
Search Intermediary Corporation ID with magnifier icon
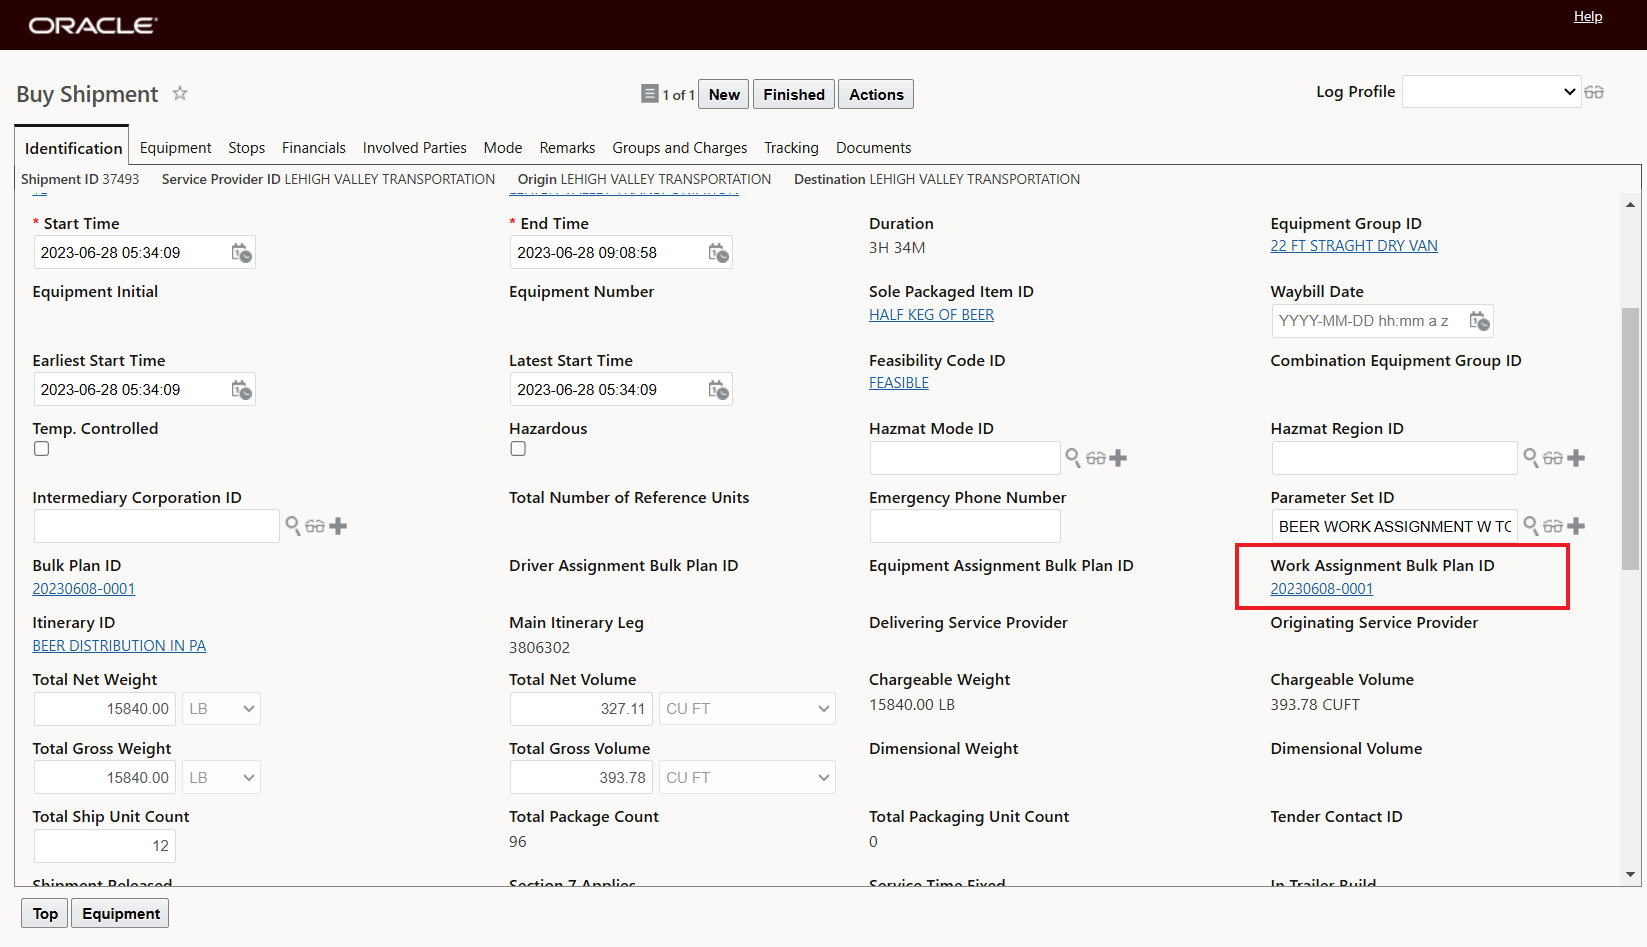(293, 526)
